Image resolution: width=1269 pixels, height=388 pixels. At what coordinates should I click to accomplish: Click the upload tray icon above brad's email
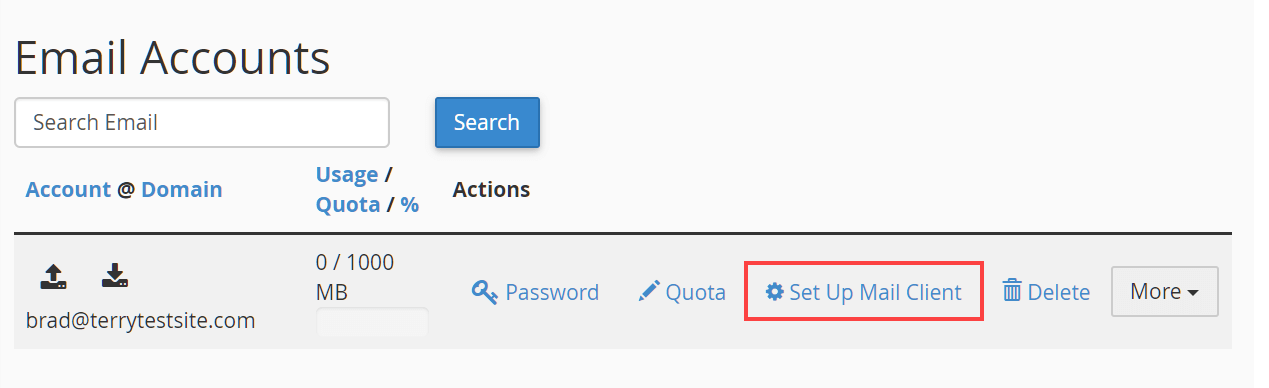53,276
